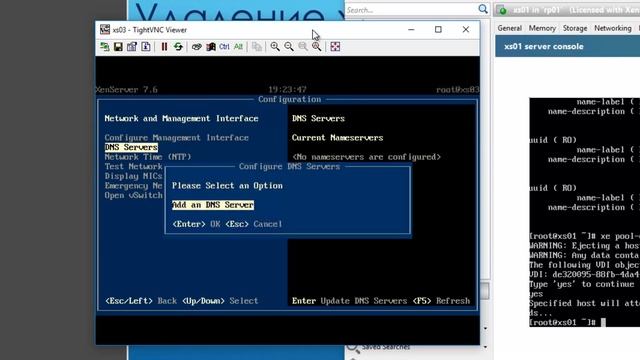This screenshot has width=640, height=360.
Task: Click the Save session floppy icon
Action: tap(118, 47)
